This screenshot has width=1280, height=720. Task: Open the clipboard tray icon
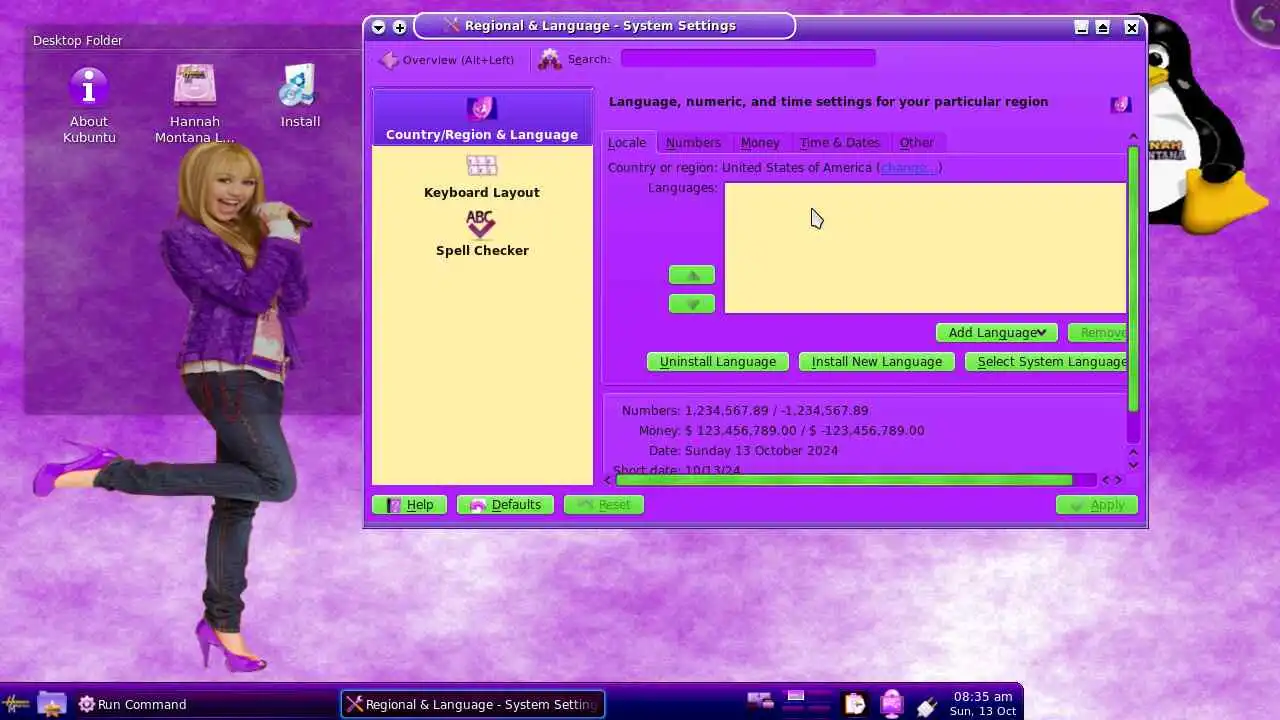coord(855,704)
